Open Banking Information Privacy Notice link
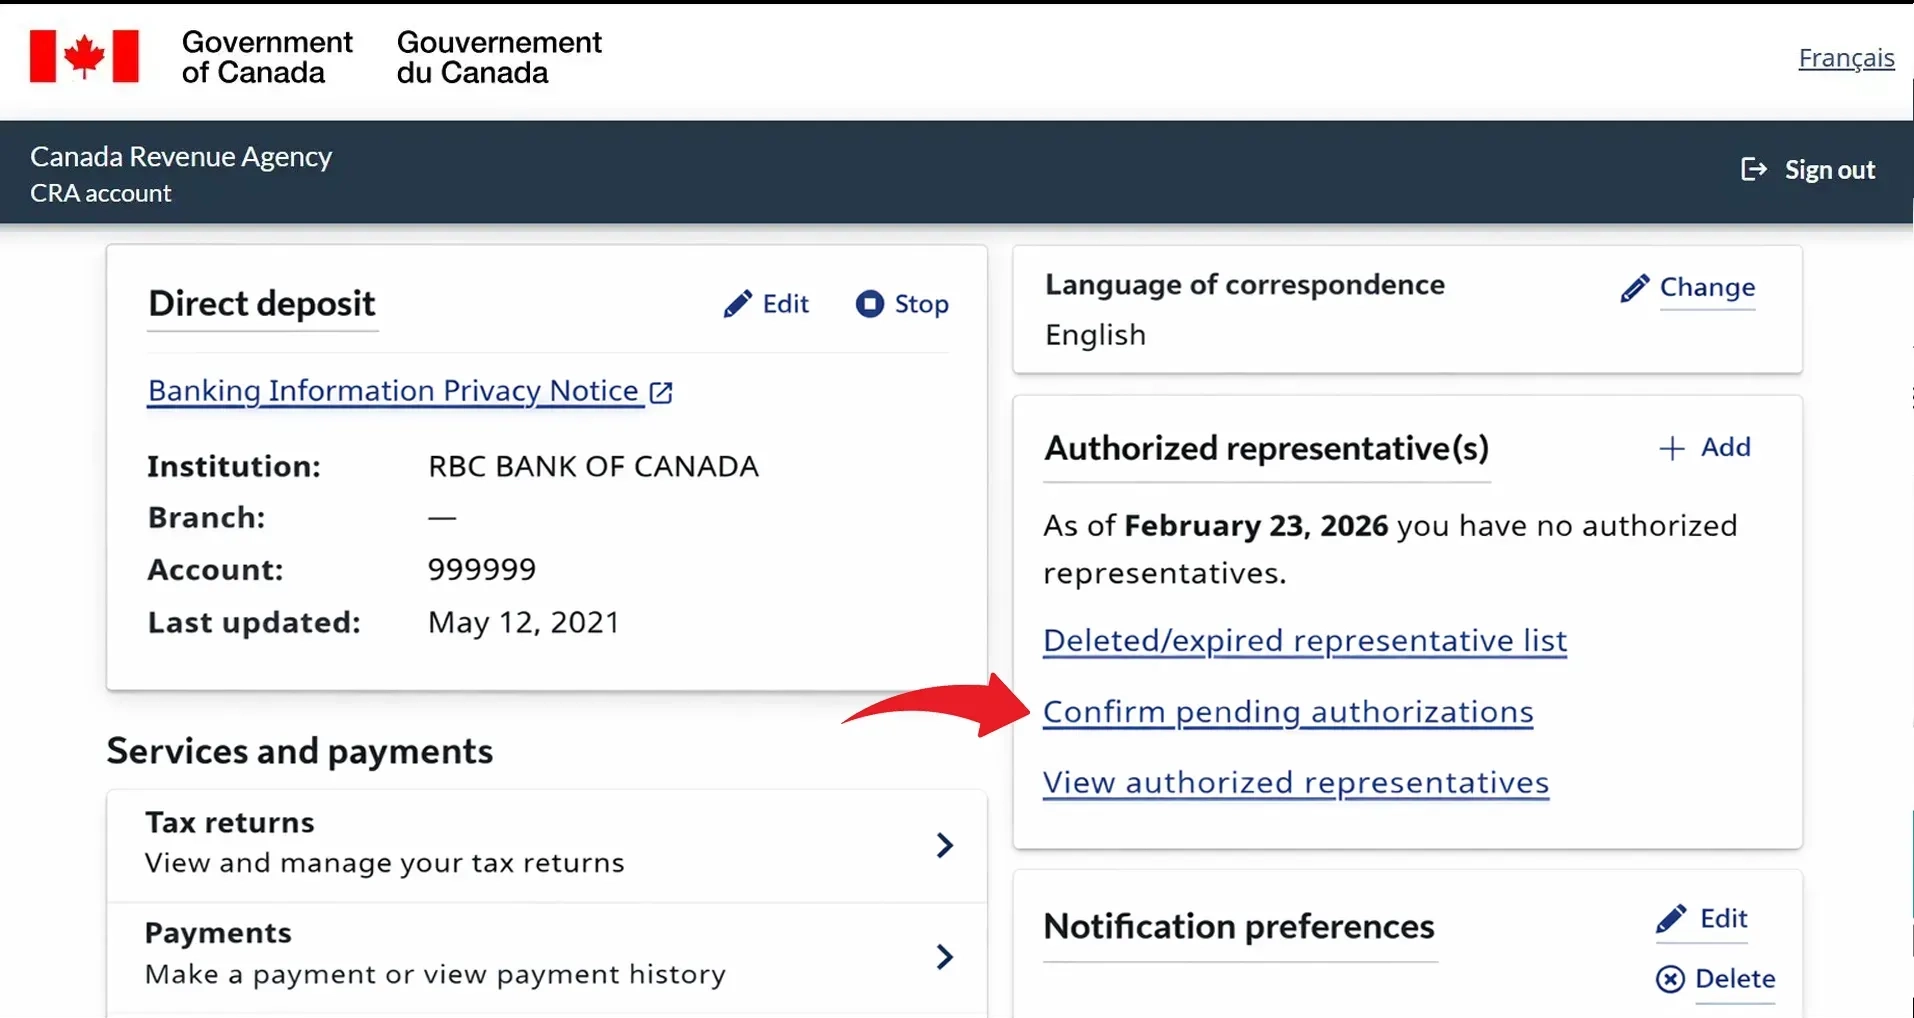1914x1018 pixels. (393, 391)
